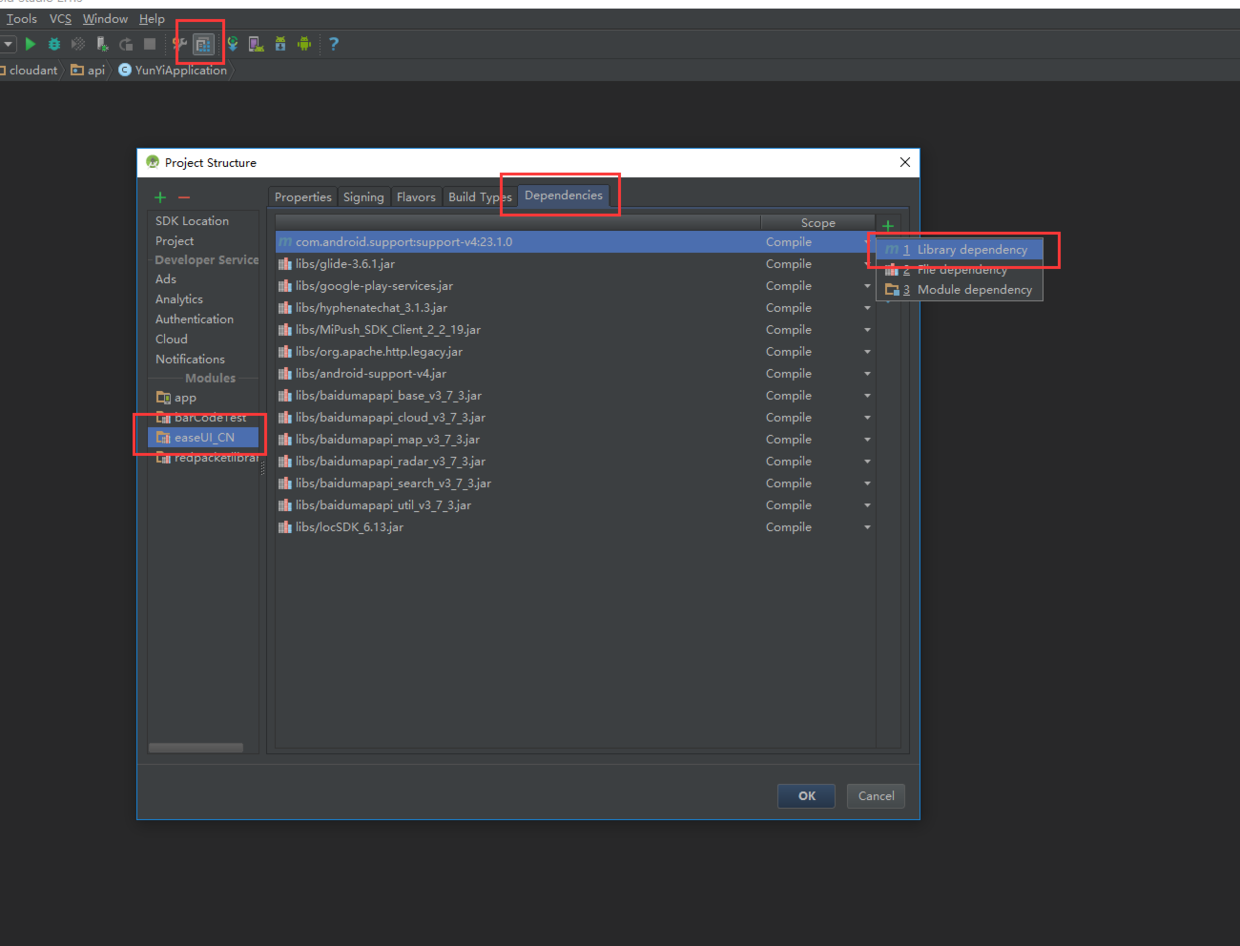This screenshot has width=1240, height=946.
Task: Select support-v4:23.1.0 dependency row
Action: coord(575,242)
